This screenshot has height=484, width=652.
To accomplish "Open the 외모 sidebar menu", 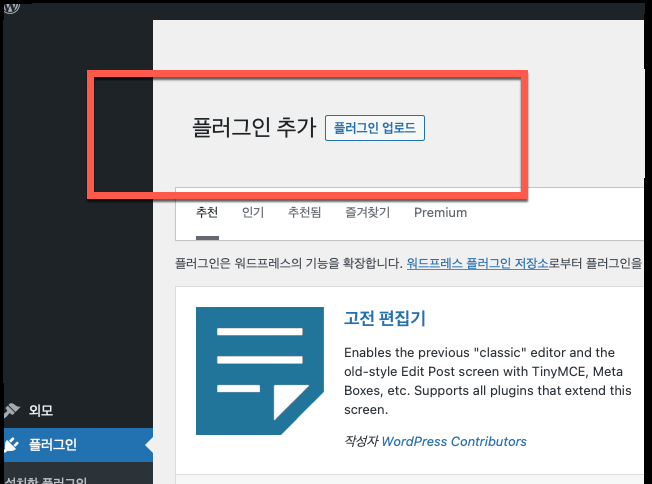I will point(78,410).
